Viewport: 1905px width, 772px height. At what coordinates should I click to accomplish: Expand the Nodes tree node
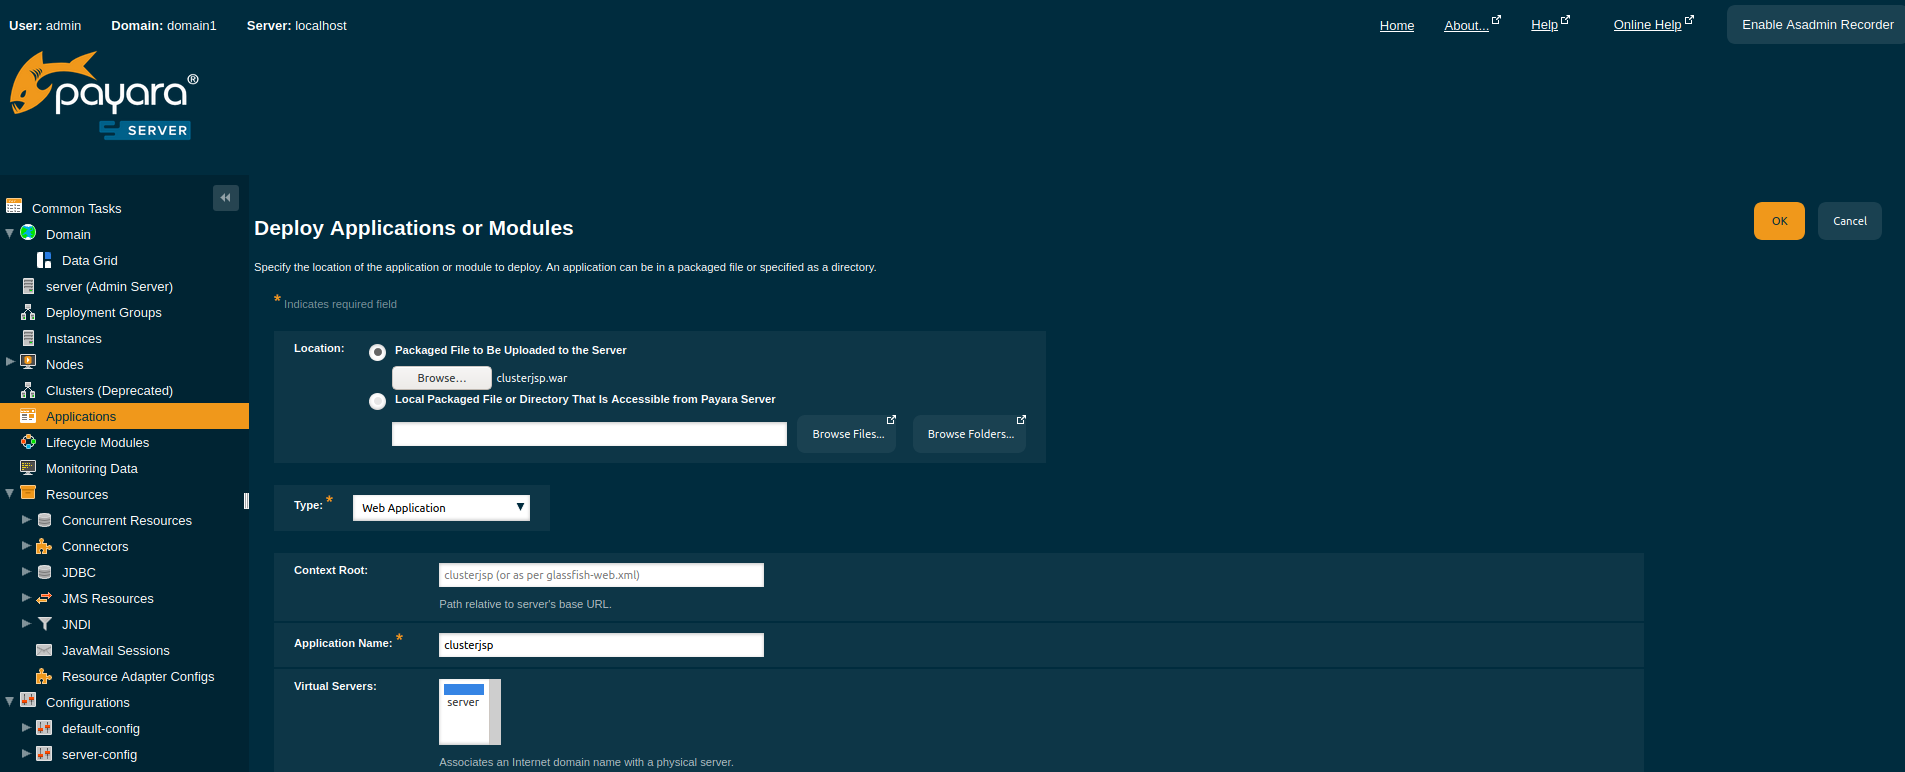pos(10,362)
